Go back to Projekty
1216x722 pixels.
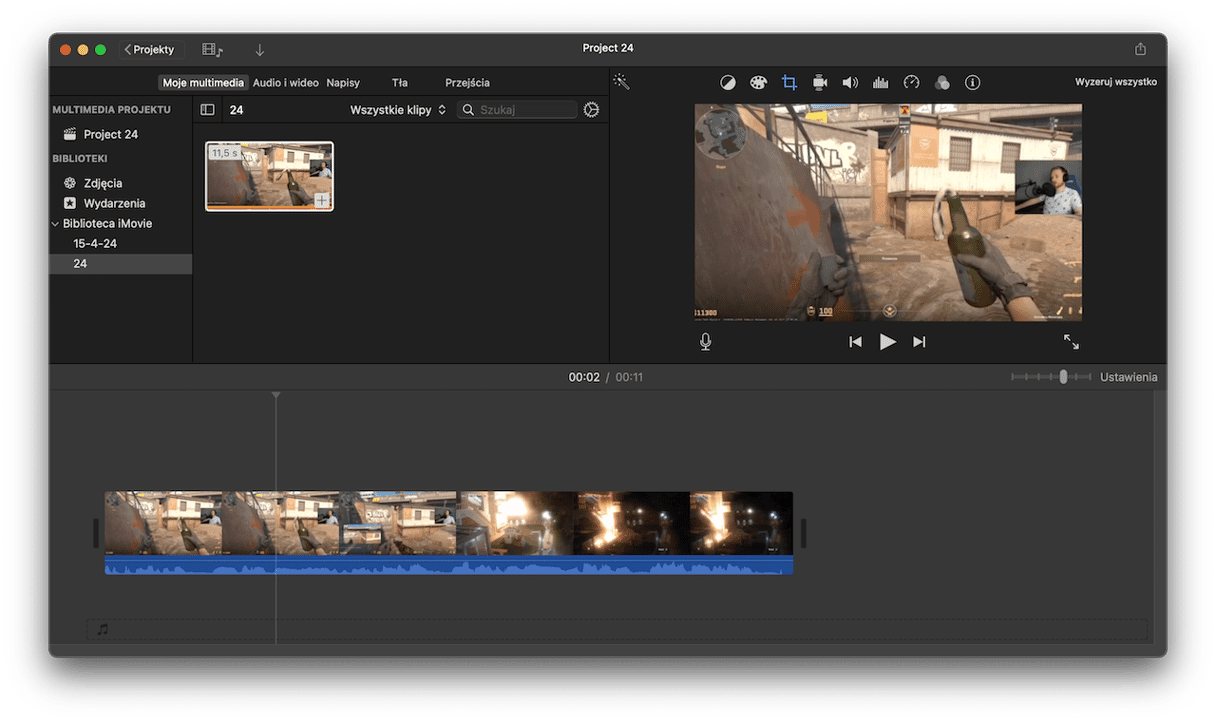pos(149,49)
